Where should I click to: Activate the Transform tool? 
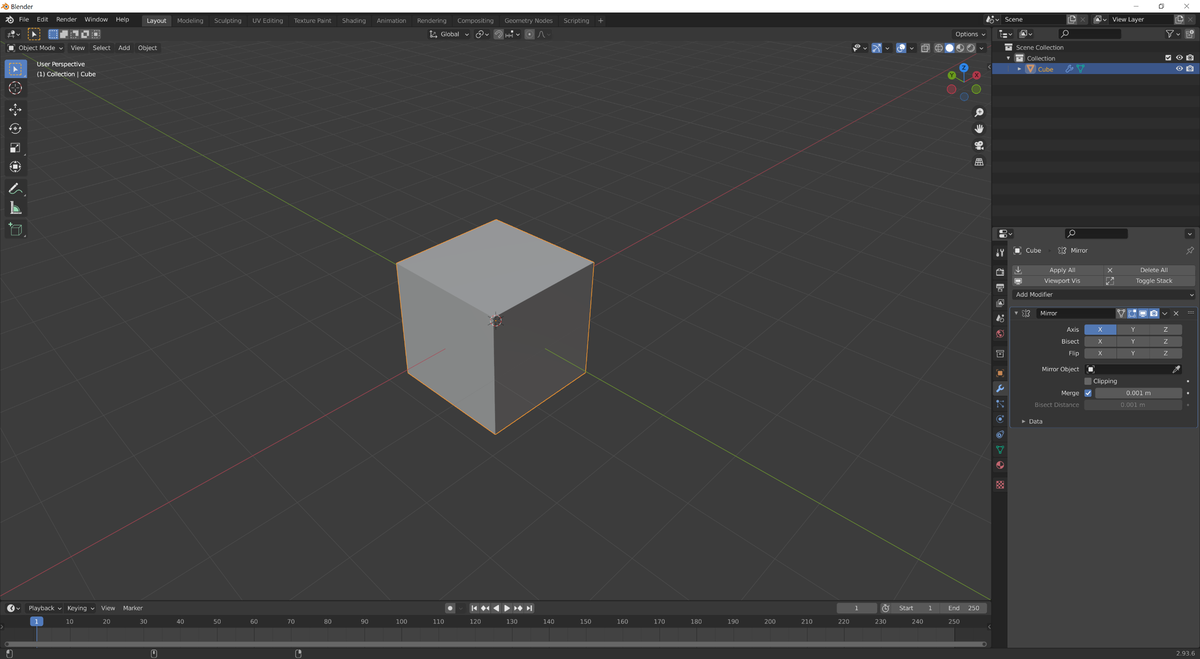click(15, 167)
